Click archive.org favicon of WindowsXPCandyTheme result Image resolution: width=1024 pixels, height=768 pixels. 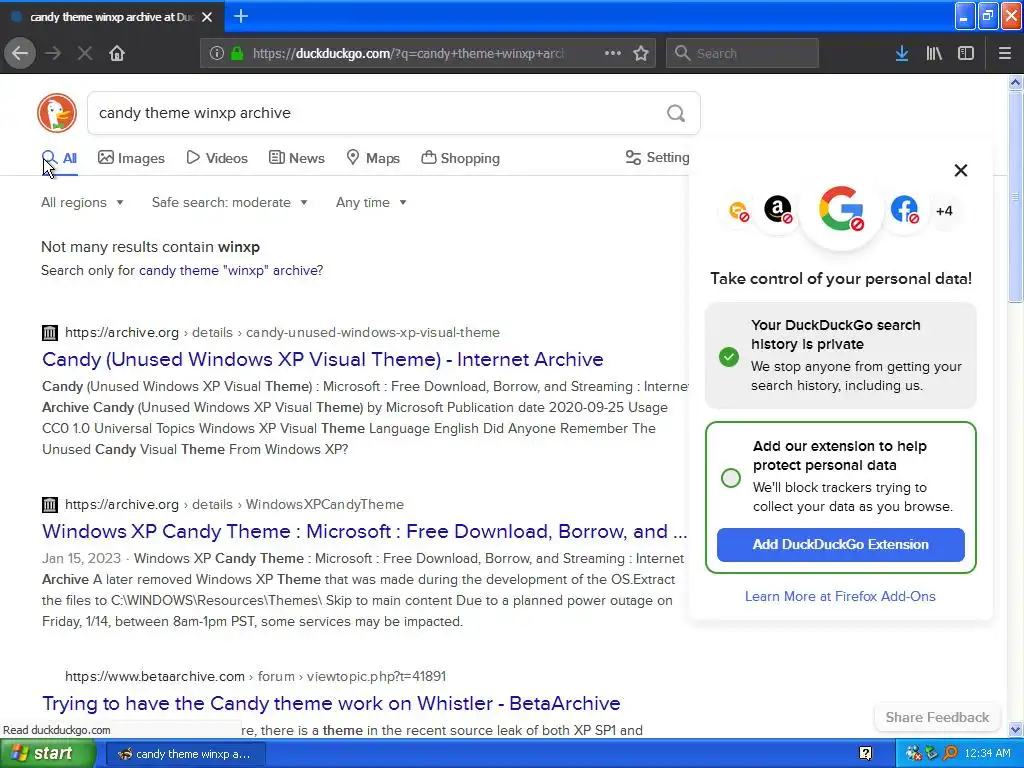[50, 505]
